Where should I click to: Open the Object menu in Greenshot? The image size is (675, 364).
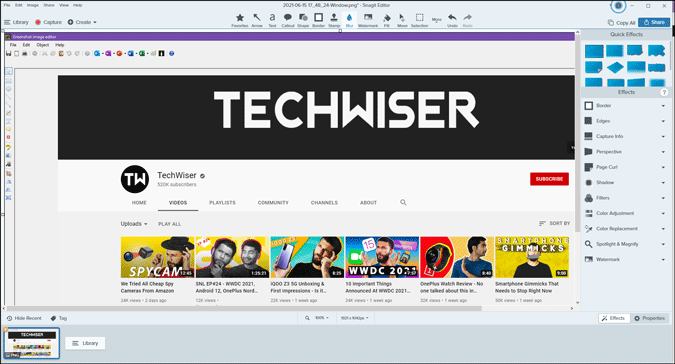(x=43, y=45)
